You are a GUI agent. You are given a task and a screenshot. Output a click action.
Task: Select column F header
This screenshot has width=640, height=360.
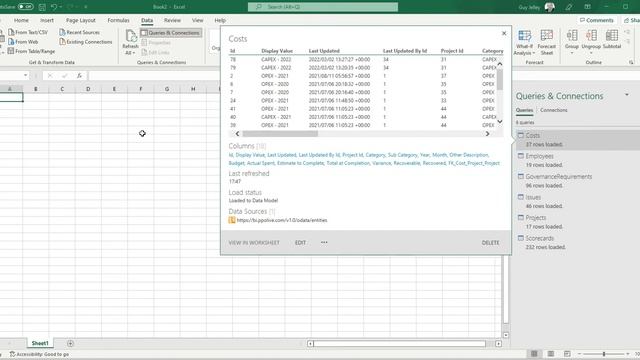pos(140,89)
